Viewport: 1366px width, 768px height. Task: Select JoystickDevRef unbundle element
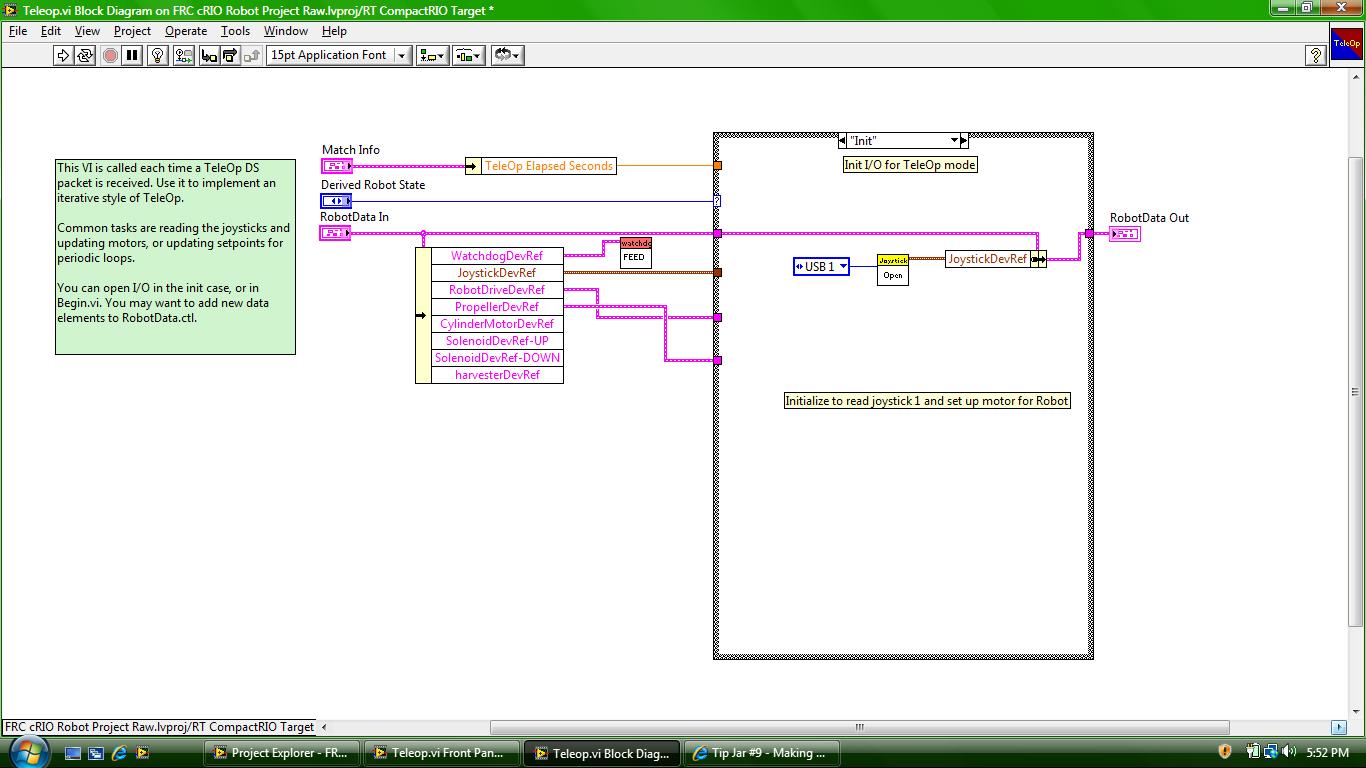coord(497,273)
